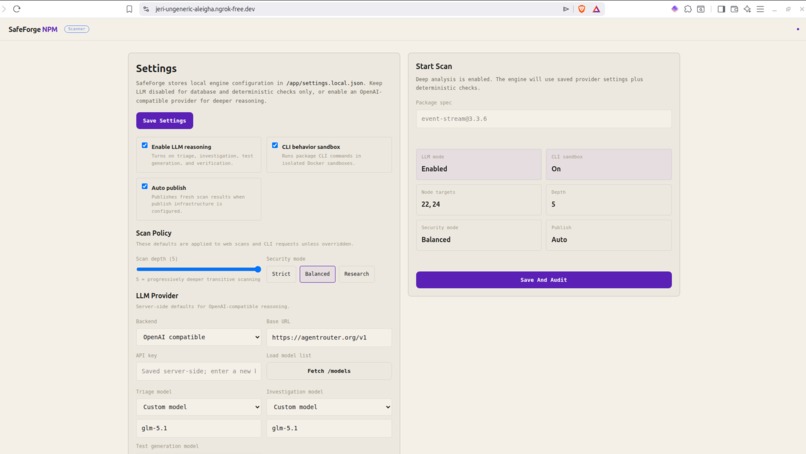Click the Publish Auto tile
Viewport: 806px width, 454px height.
[x=609, y=235]
